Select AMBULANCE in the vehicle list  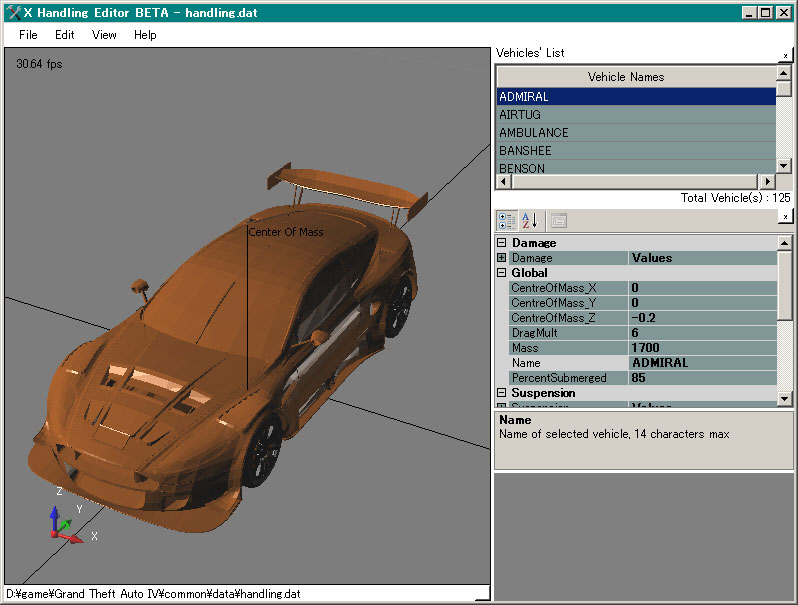[636, 132]
